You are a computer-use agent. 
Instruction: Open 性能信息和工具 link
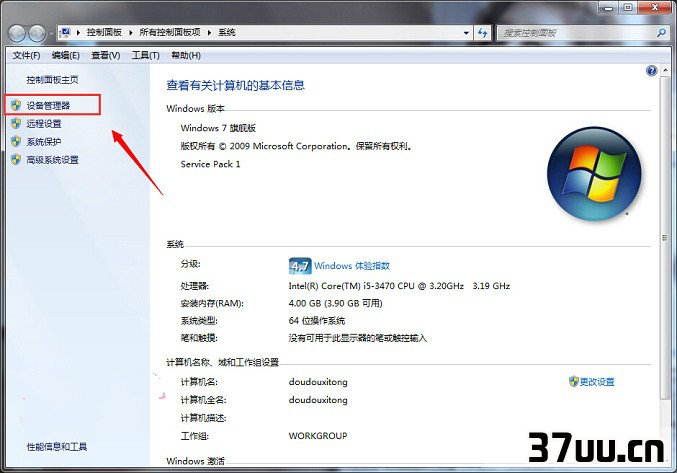(57, 447)
